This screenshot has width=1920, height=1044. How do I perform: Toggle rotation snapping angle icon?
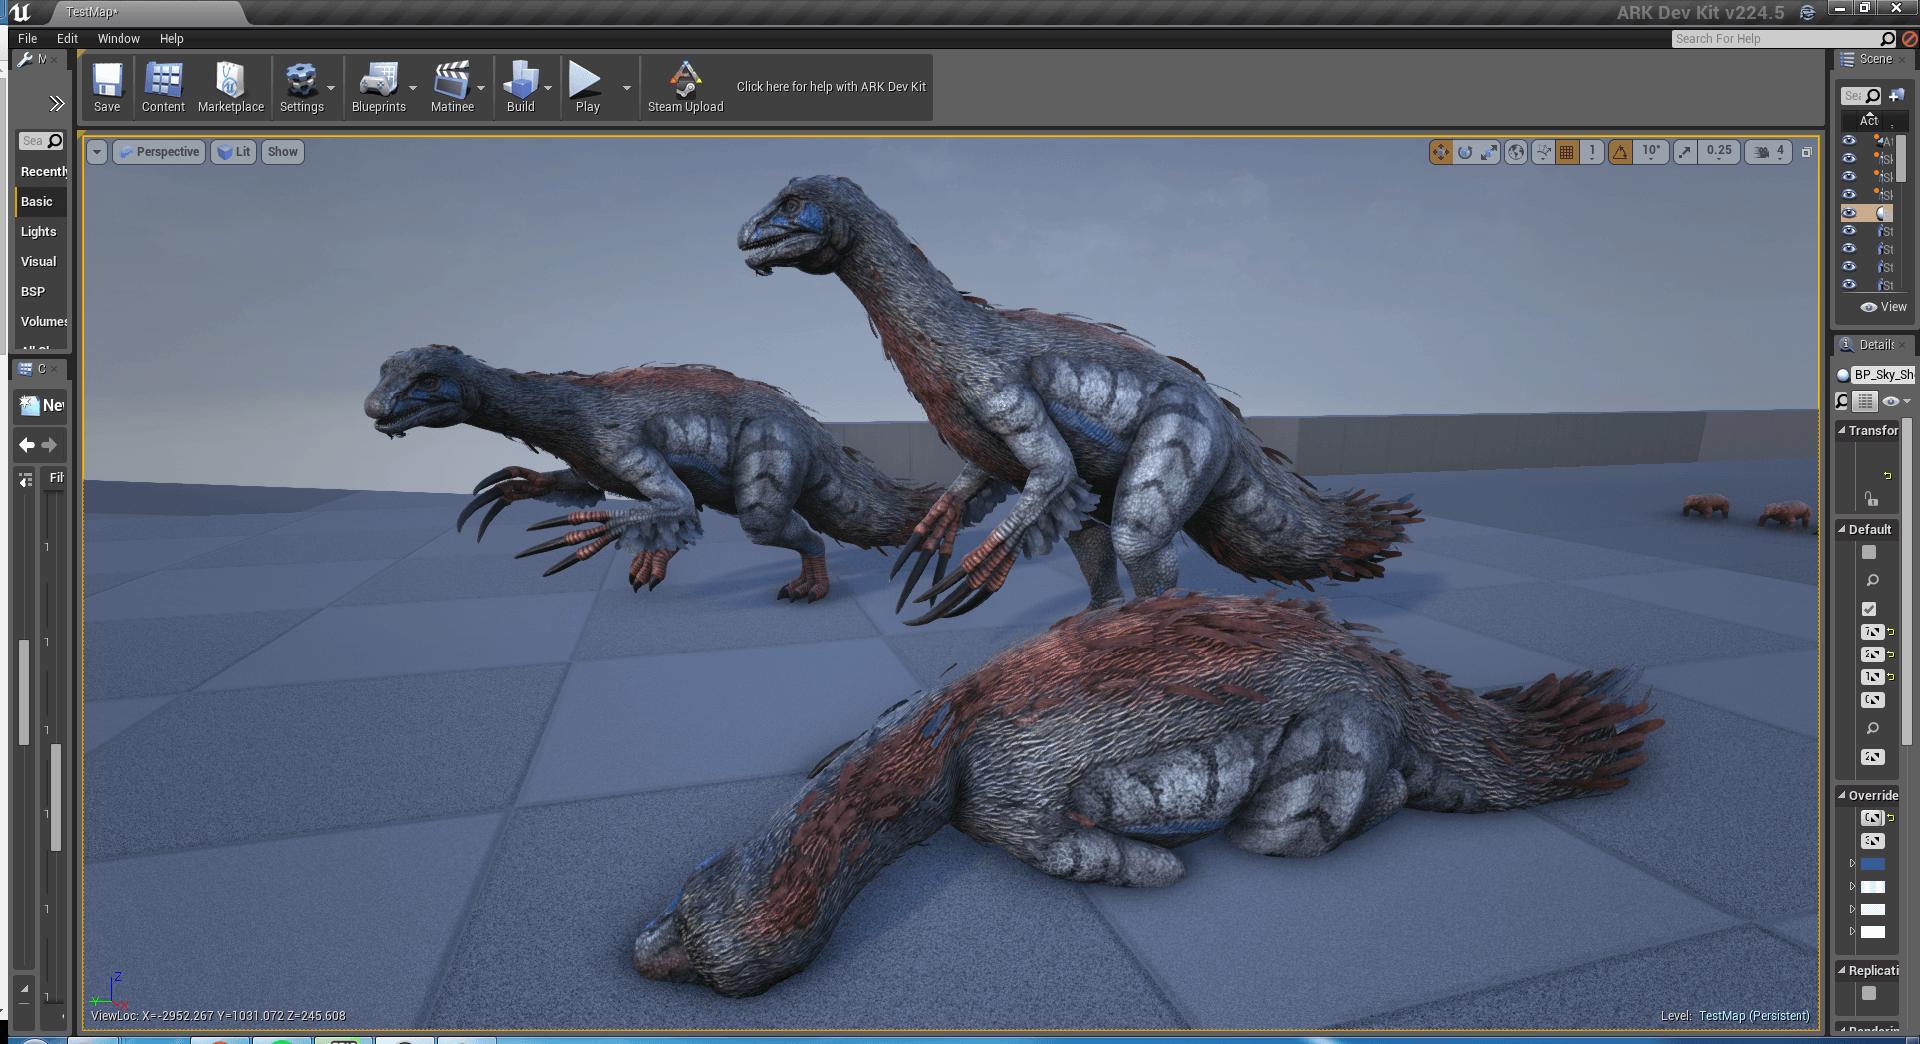[1620, 152]
